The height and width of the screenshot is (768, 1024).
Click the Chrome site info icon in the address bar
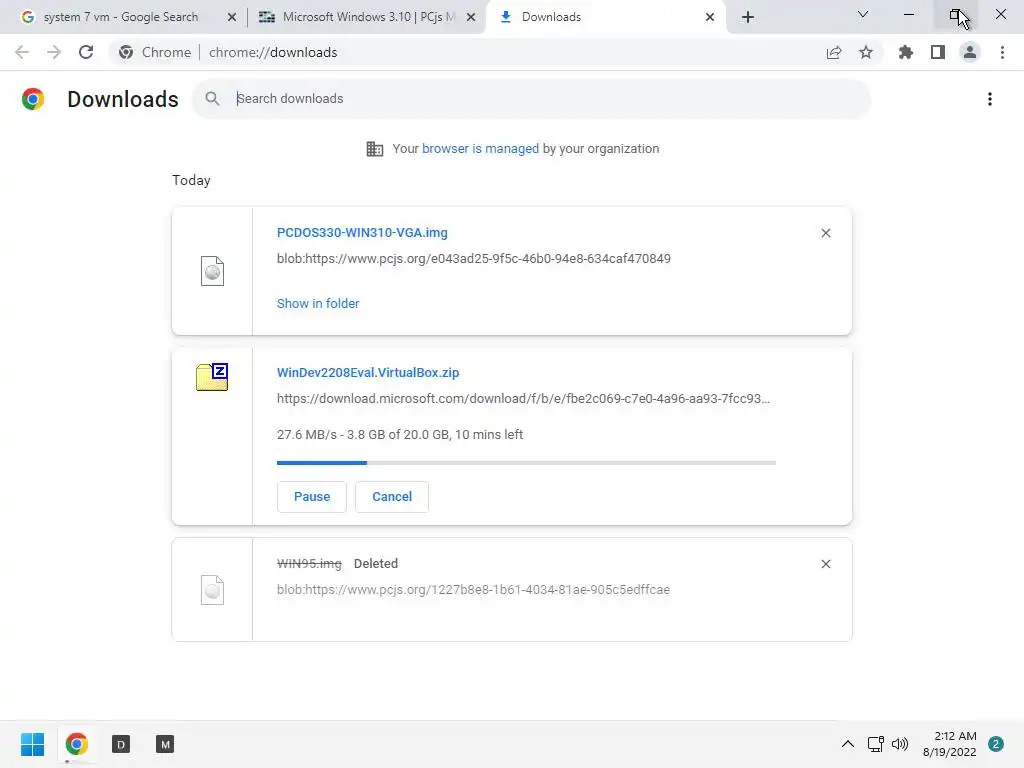point(126,52)
